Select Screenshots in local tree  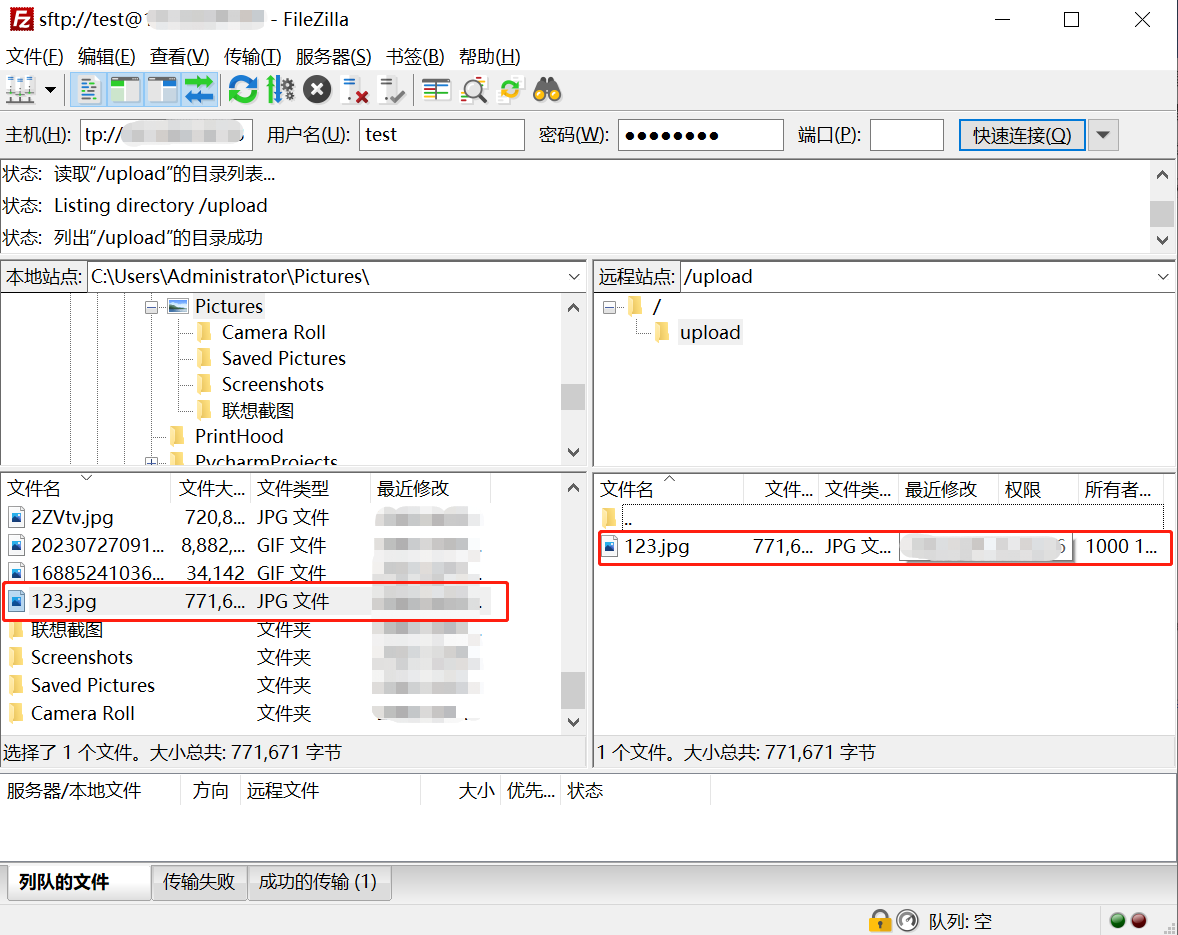coord(272,385)
